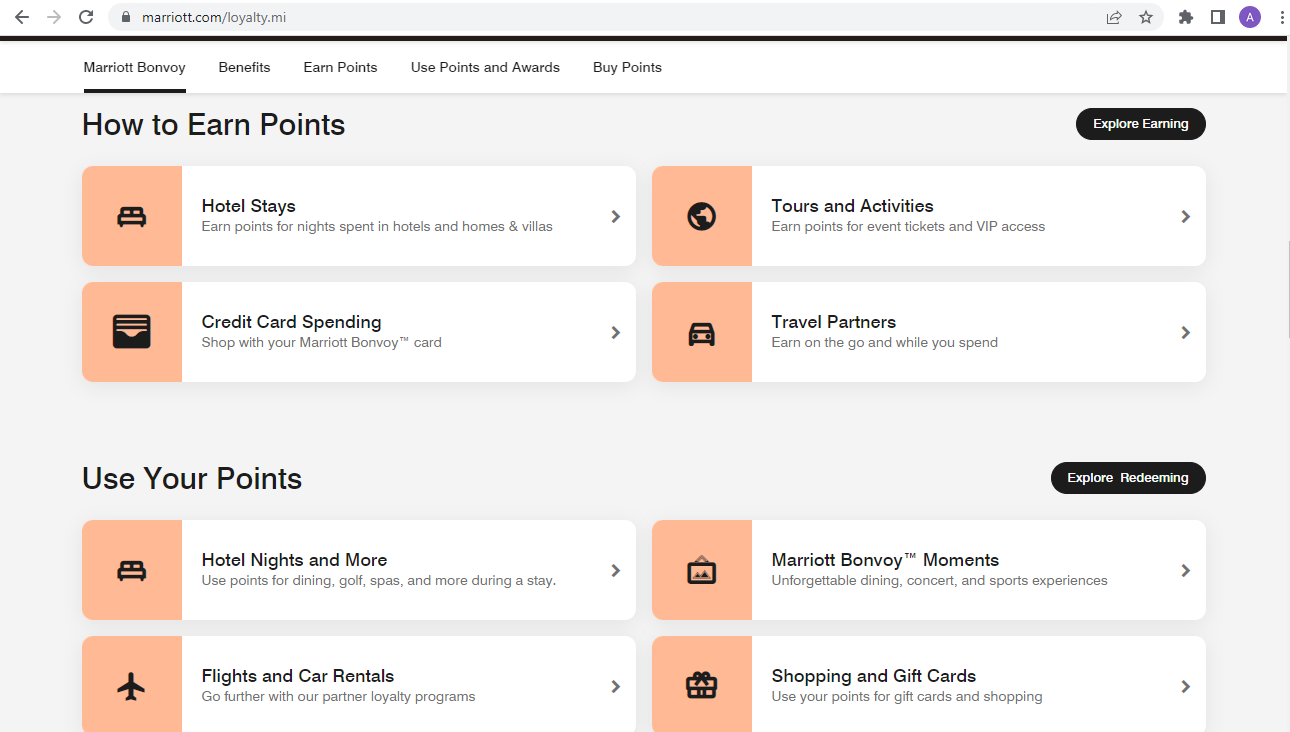The image size is (1290, 732).
Task: Go to the Buy Points tab
Action: point(627,67)
